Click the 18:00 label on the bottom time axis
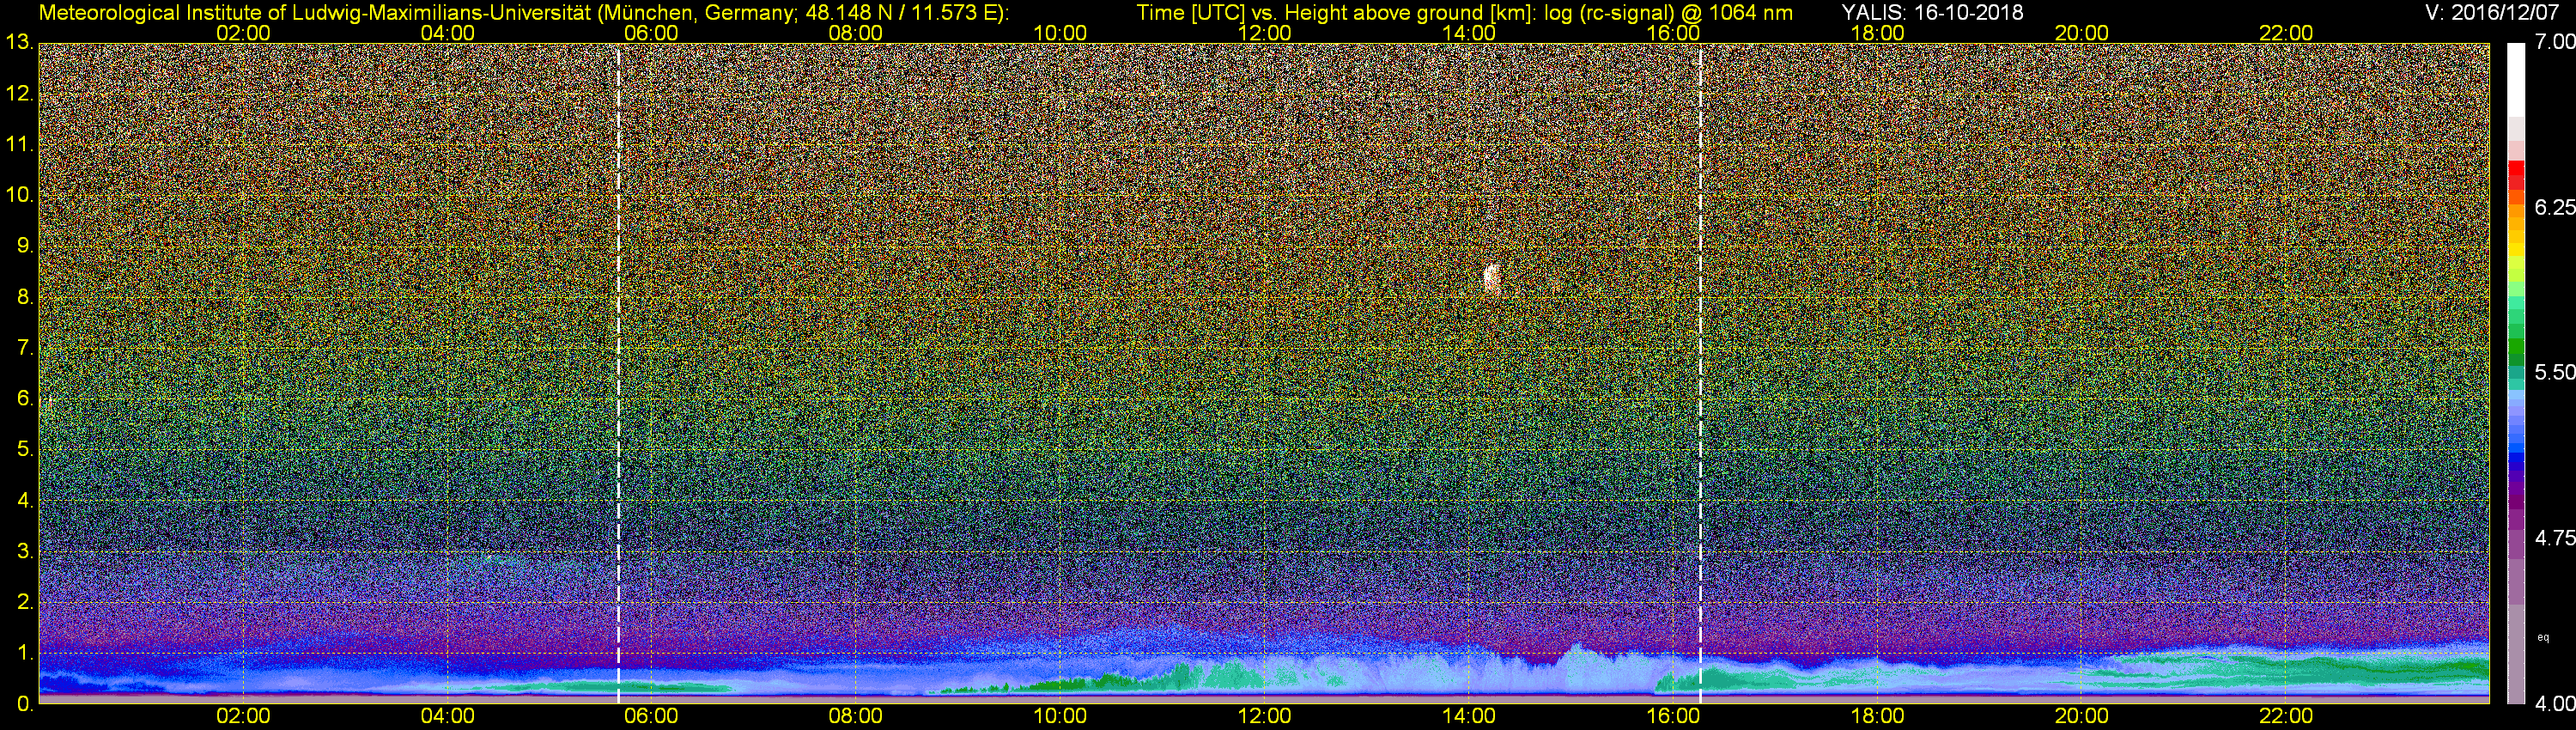 (1877, 717)
